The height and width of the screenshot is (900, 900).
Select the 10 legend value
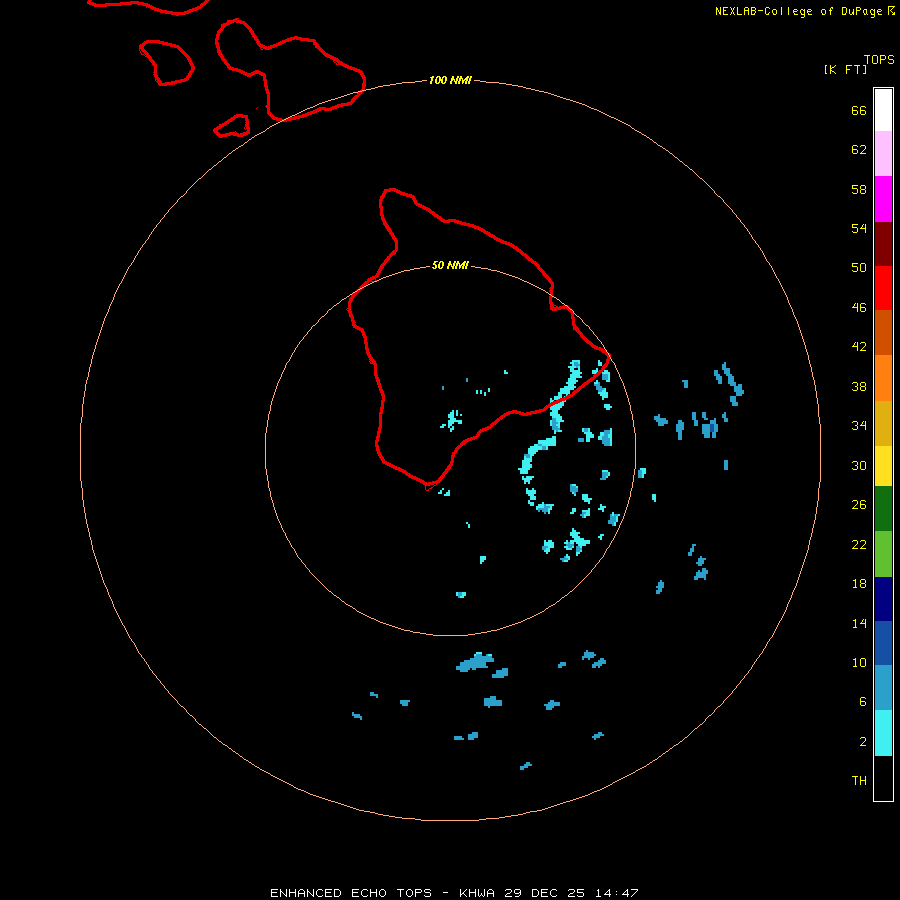click(x=859, y=662)
